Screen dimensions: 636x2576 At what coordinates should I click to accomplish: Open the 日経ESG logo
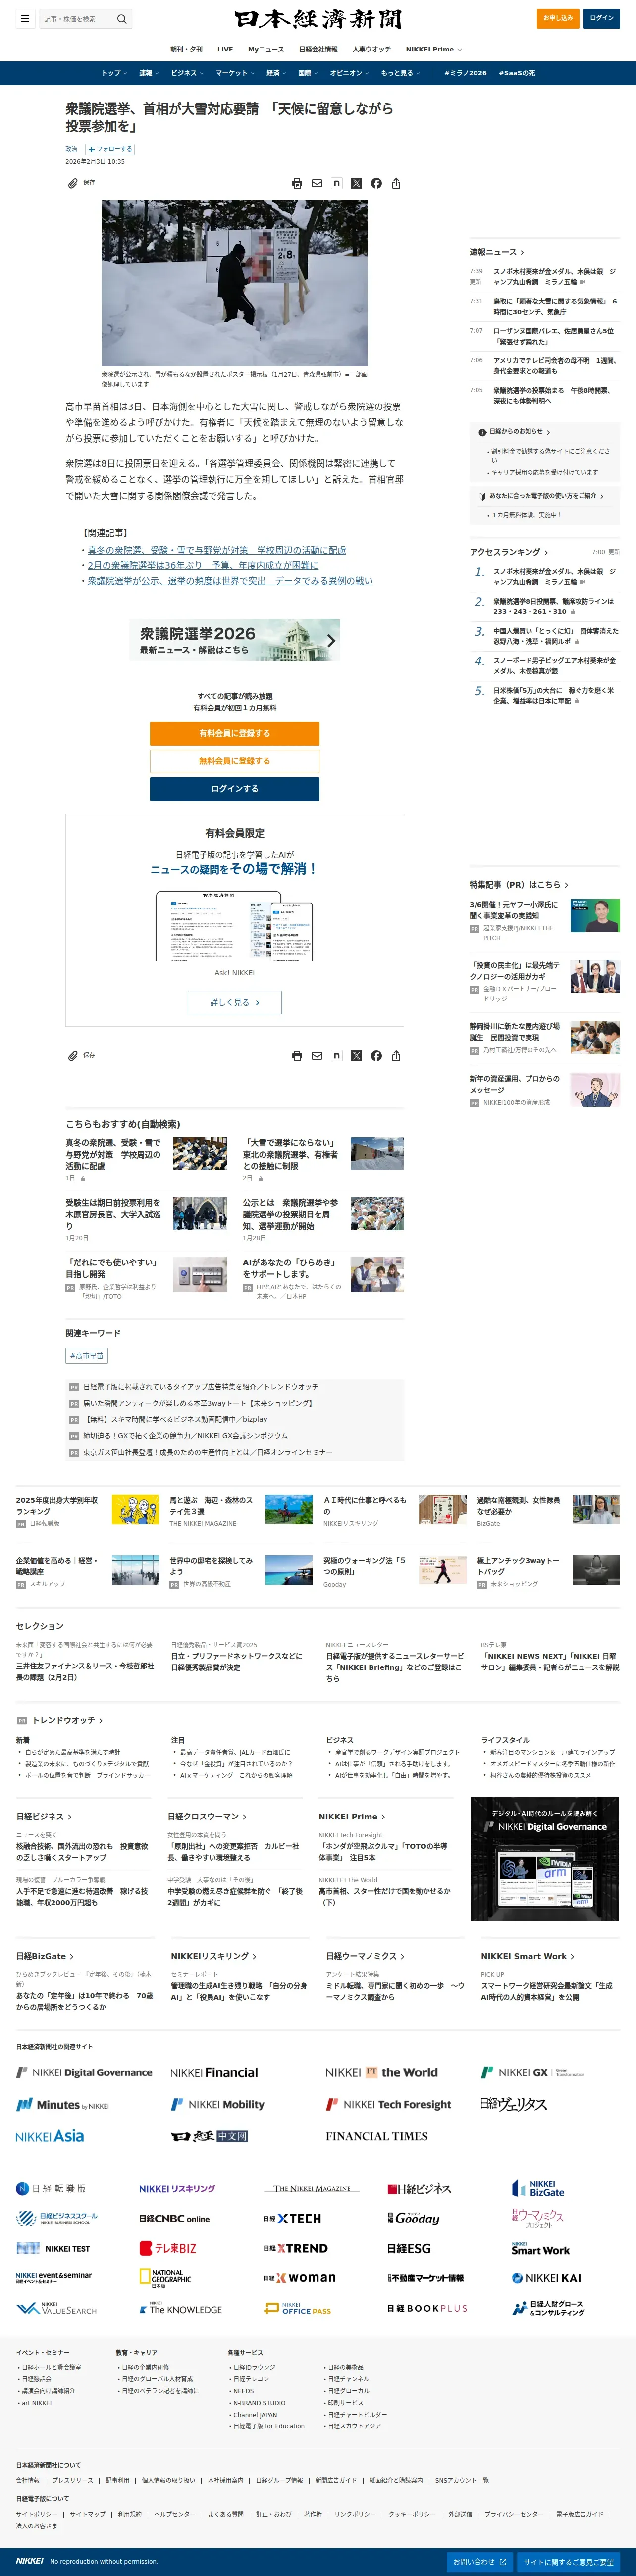click(409, 2248)
